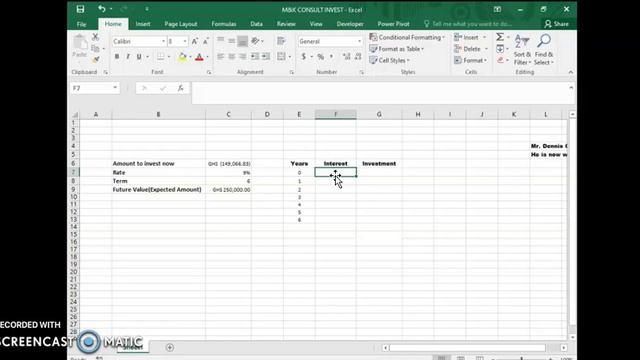Increase decimal places

coord(347,57)
